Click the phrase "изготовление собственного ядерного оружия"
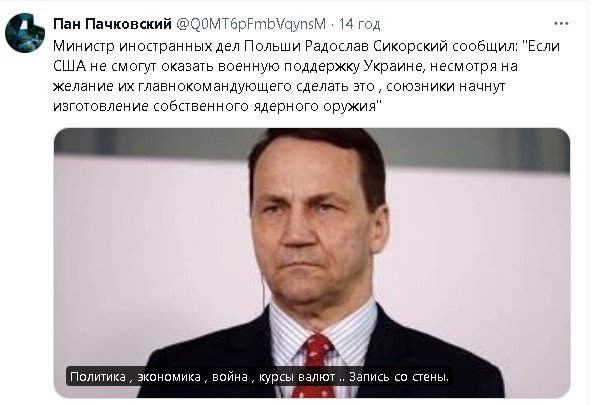Viewport: 593px width, 405px height. [x=214, y=106]
